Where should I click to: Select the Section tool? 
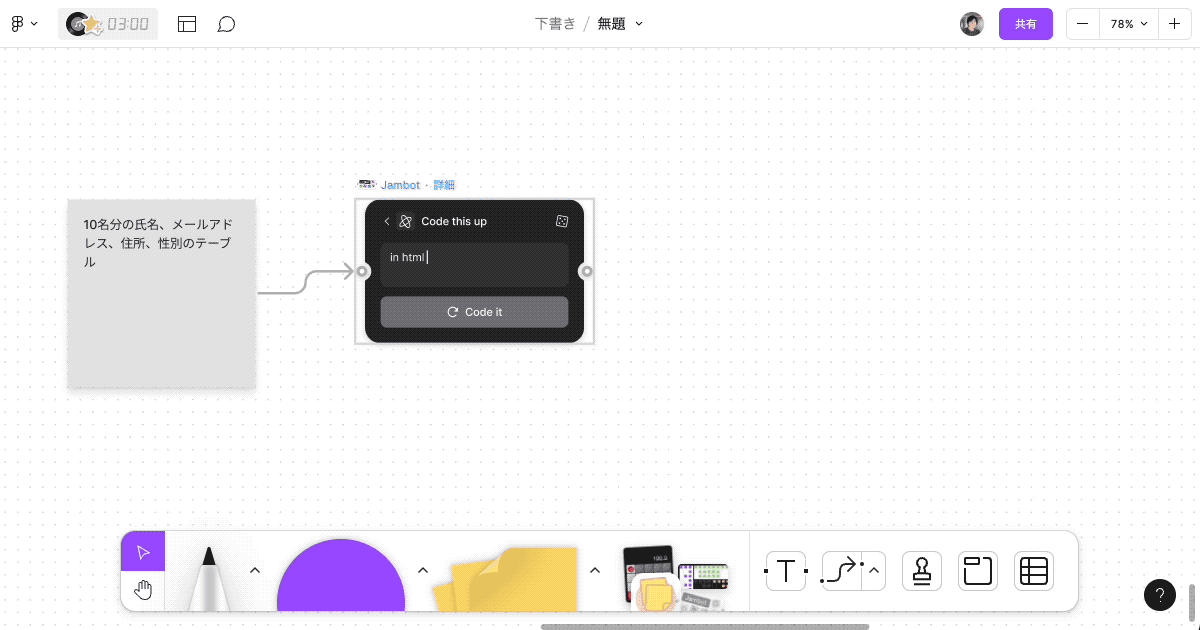(x=977, y=571)
